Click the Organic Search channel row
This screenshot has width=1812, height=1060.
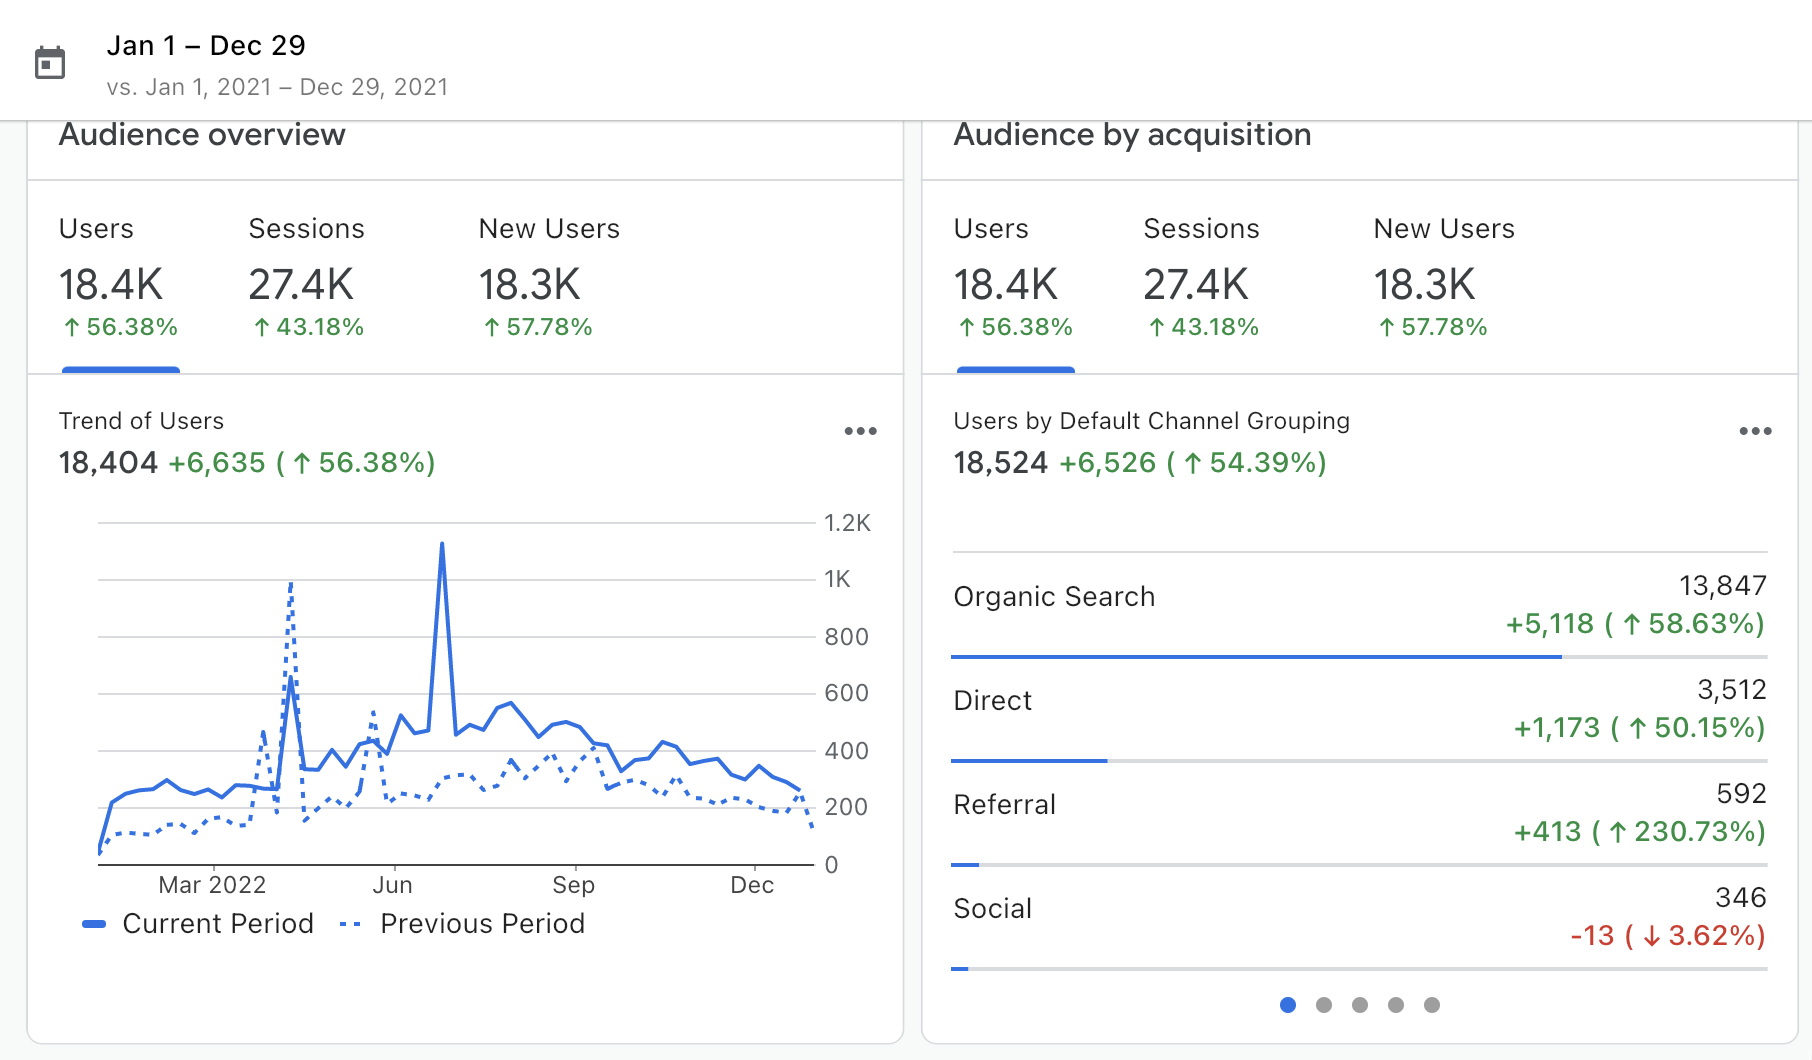pos(1360,605)
